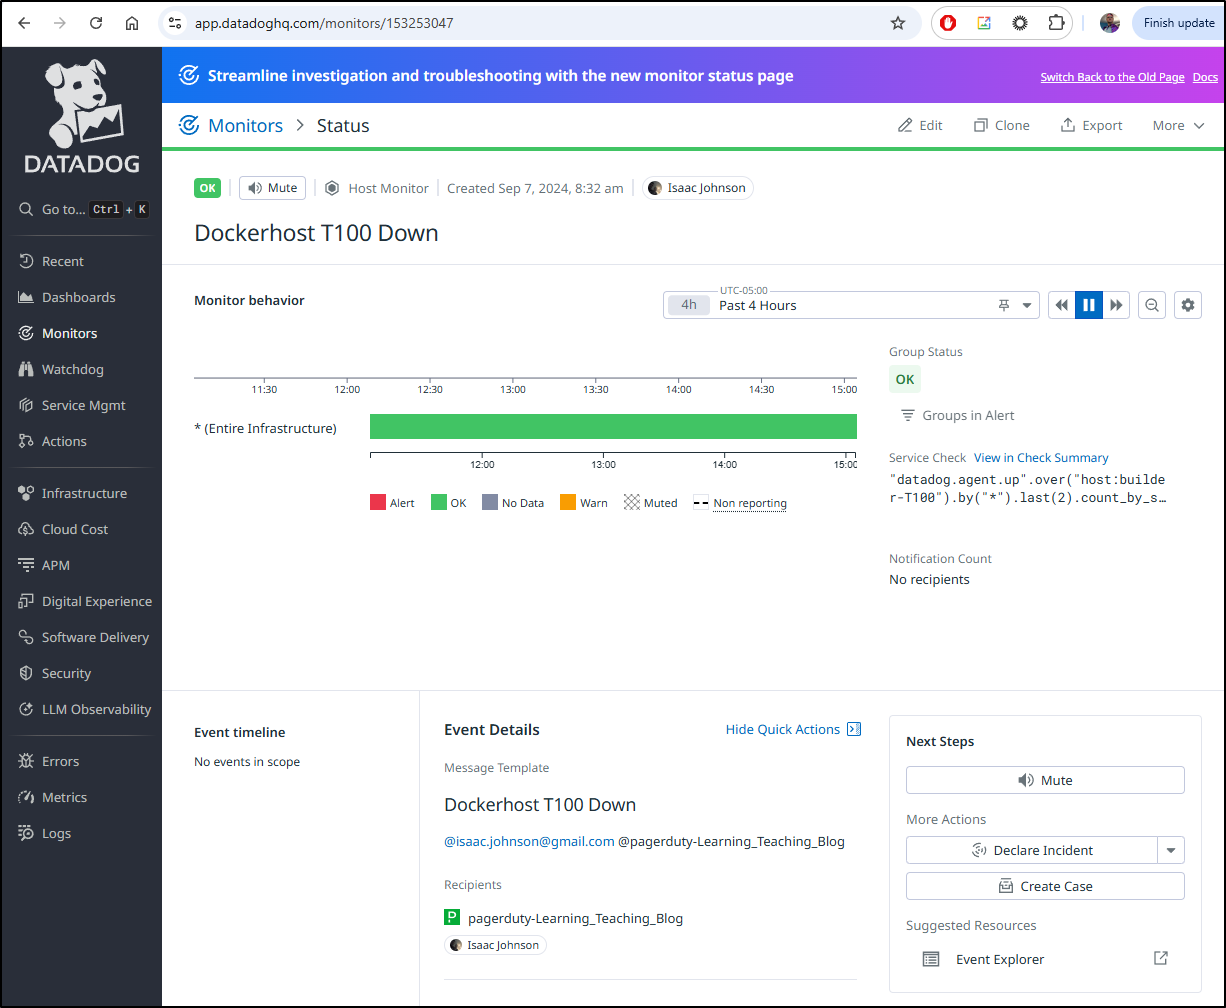Click the Isaac Johnson creator chip
This screenshot has width=1226, height=1008.
[697, 188]
